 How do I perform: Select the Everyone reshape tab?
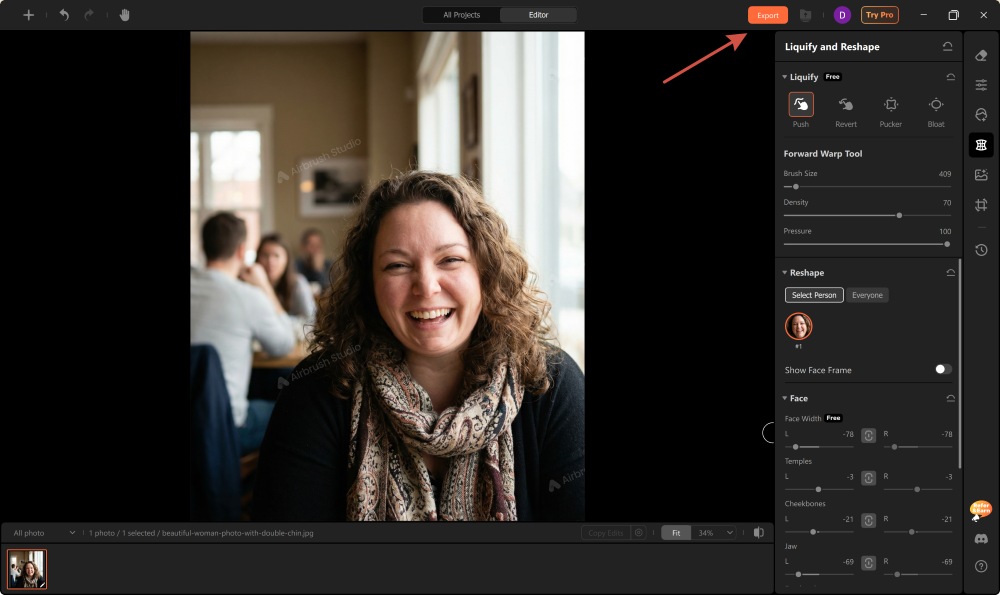867,295
